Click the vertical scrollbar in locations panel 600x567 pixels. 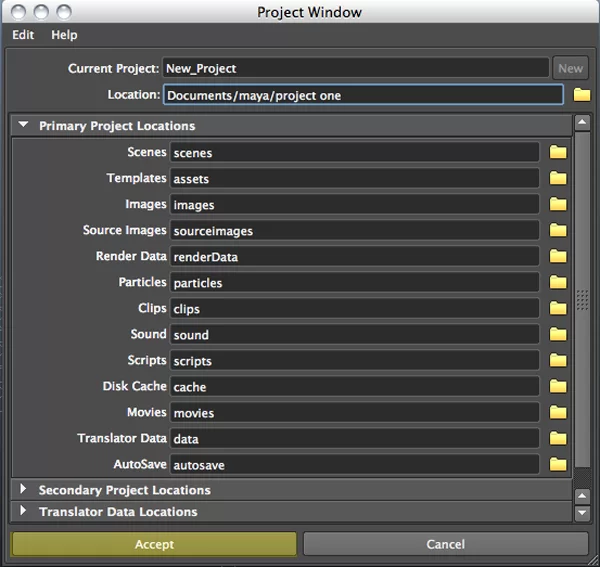tap(583, 300)
